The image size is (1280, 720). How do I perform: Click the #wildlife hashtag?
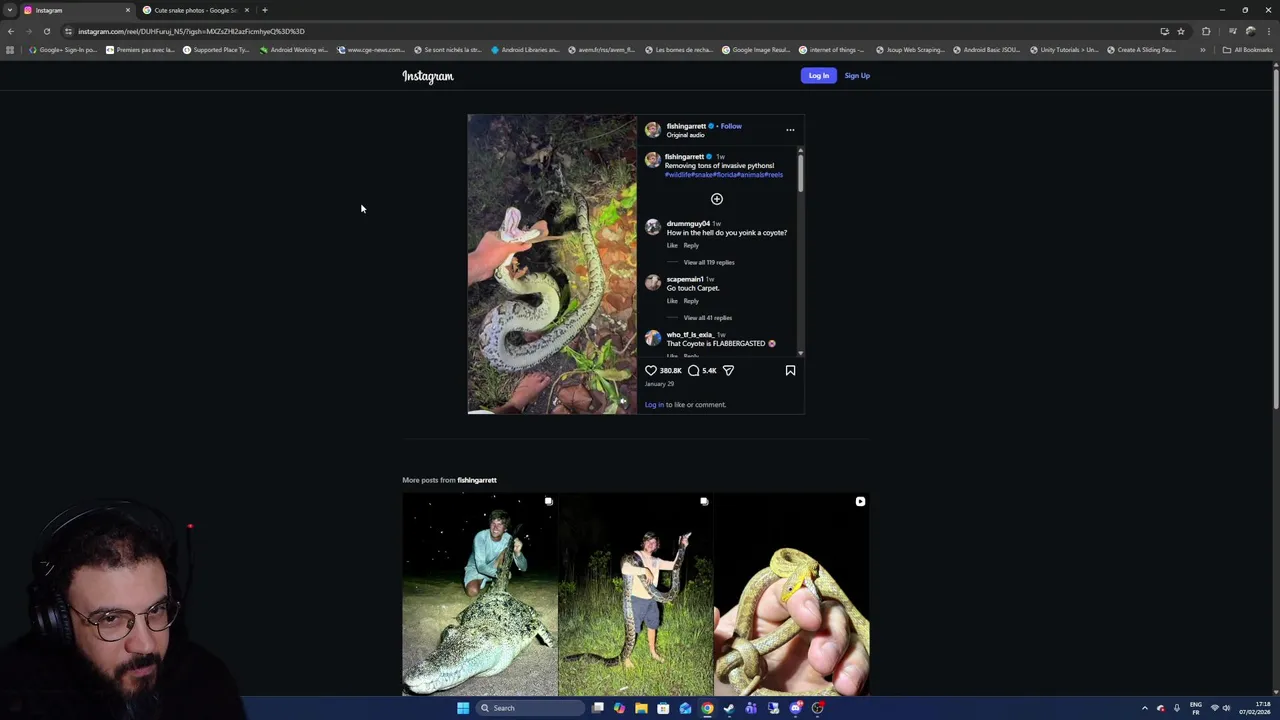[x=678, y=175]
